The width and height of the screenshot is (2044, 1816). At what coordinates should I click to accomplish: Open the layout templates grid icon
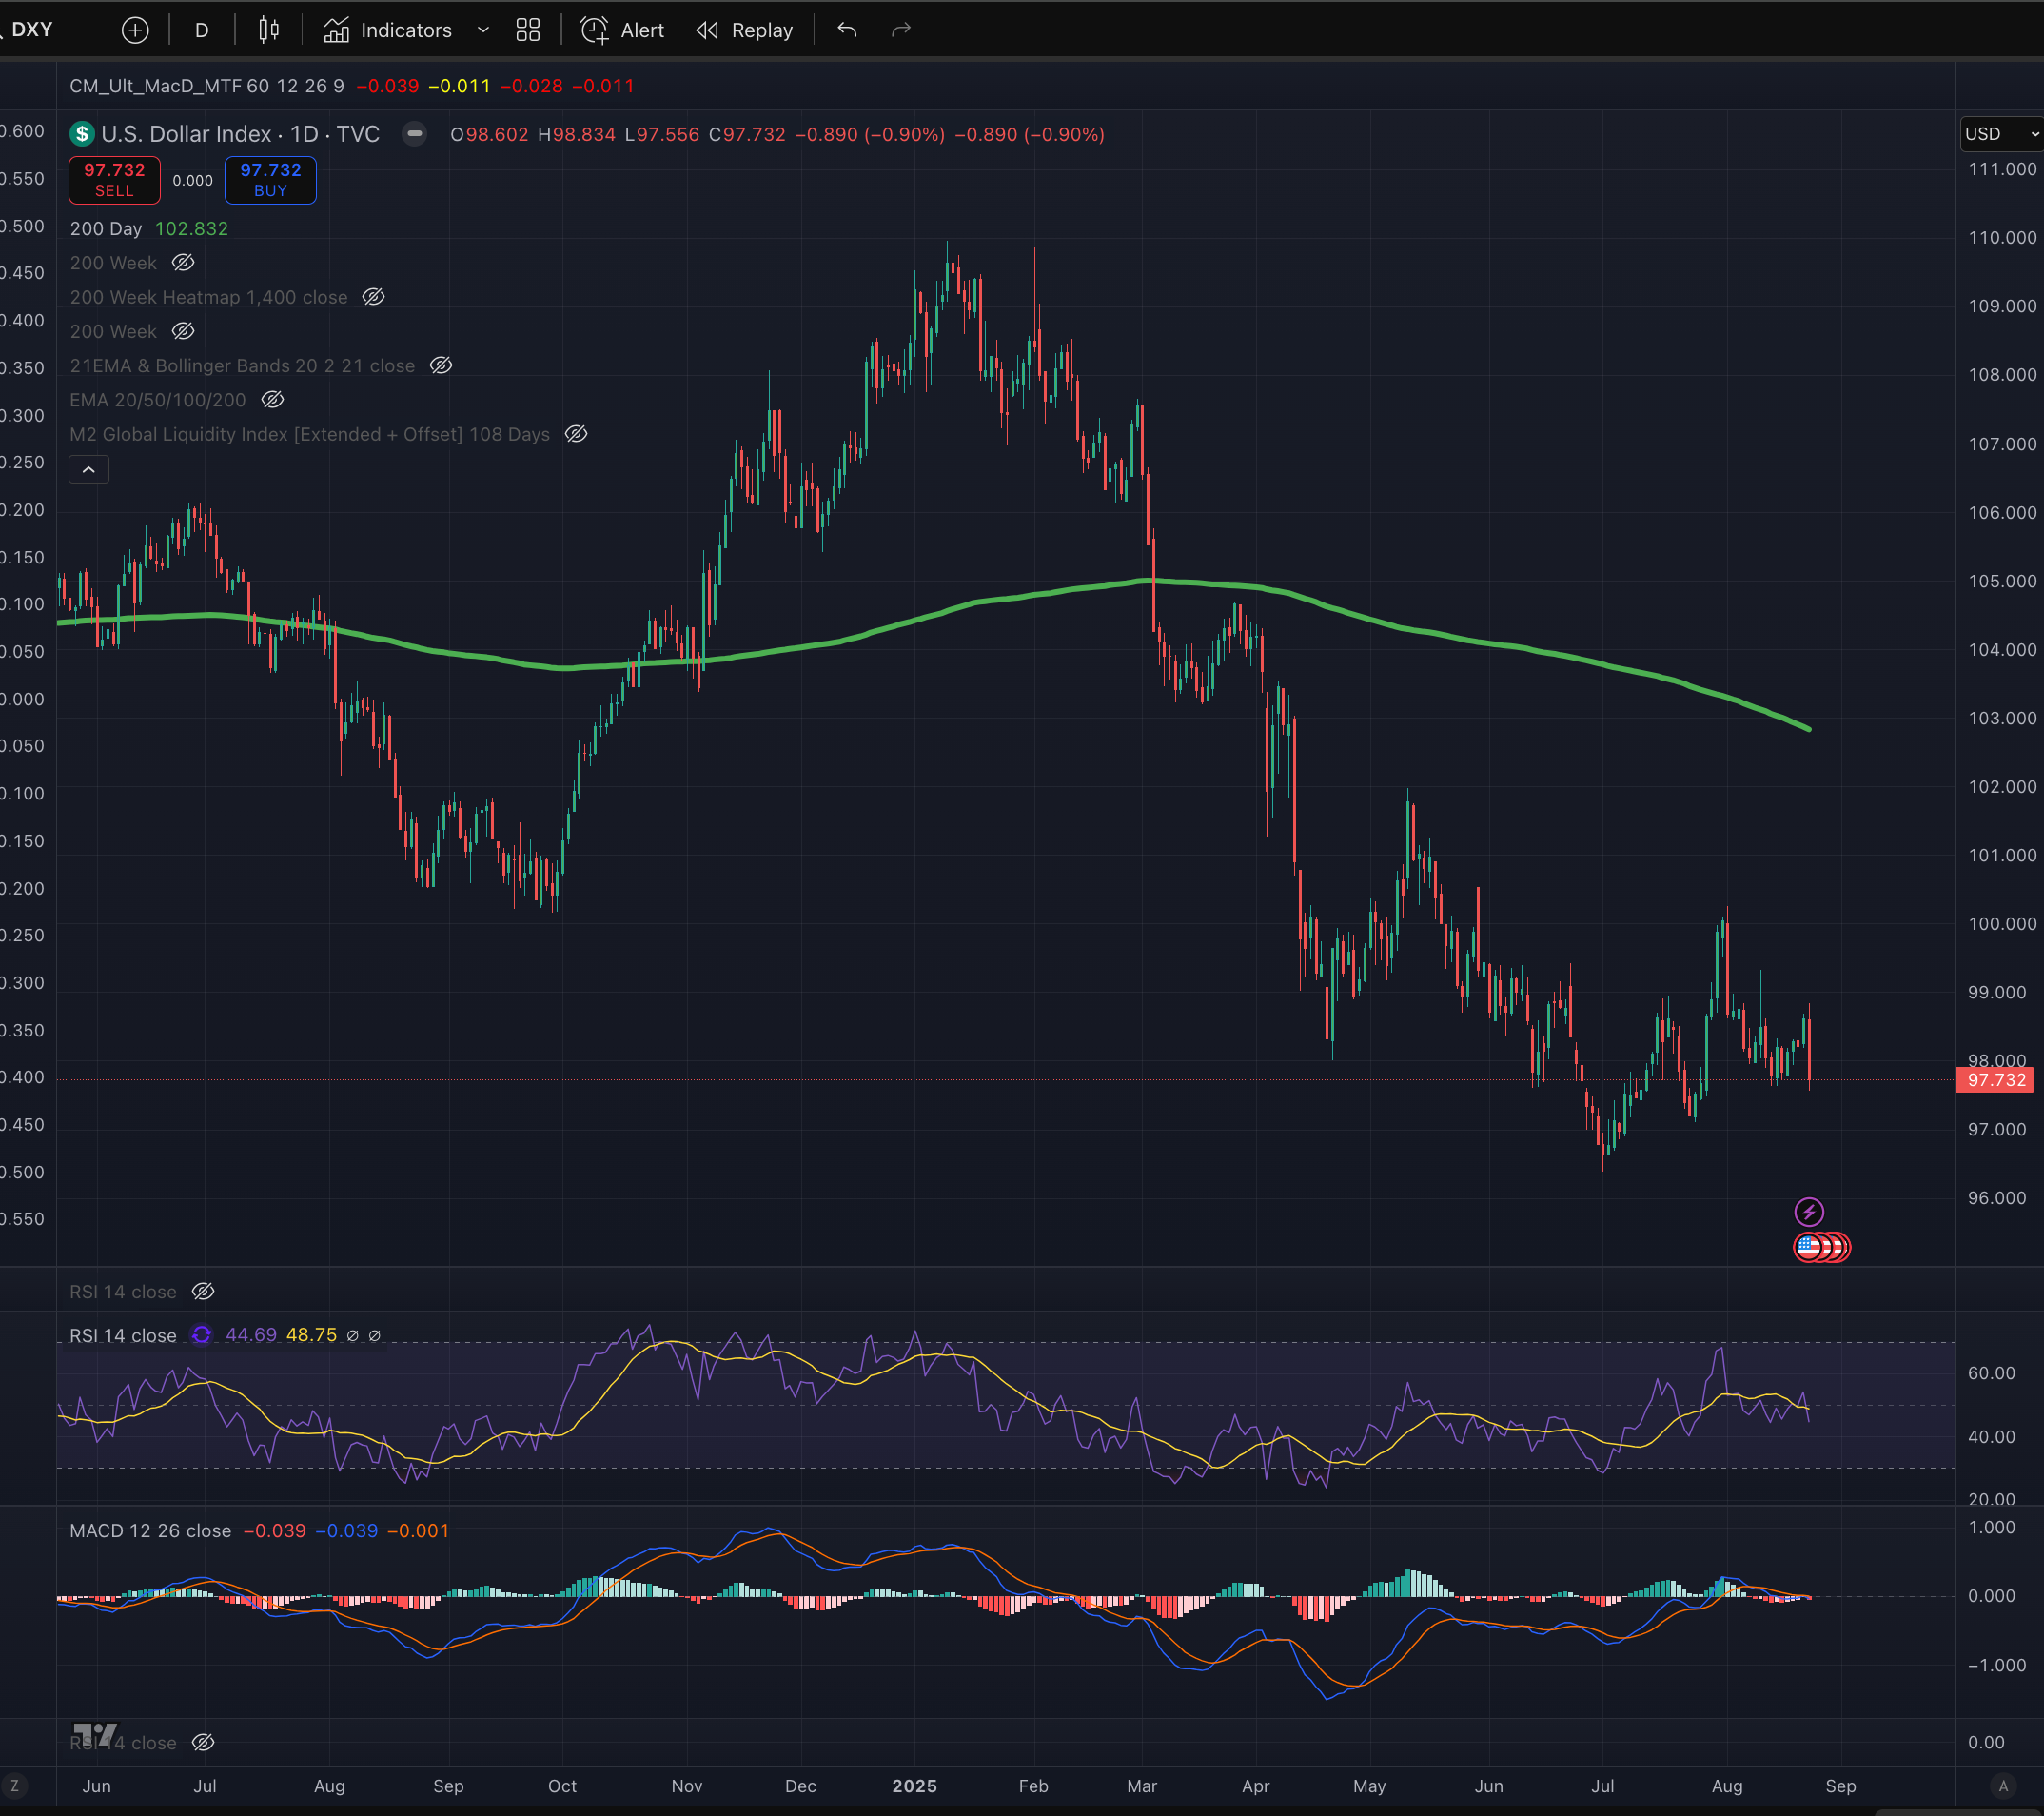point(528,30)
